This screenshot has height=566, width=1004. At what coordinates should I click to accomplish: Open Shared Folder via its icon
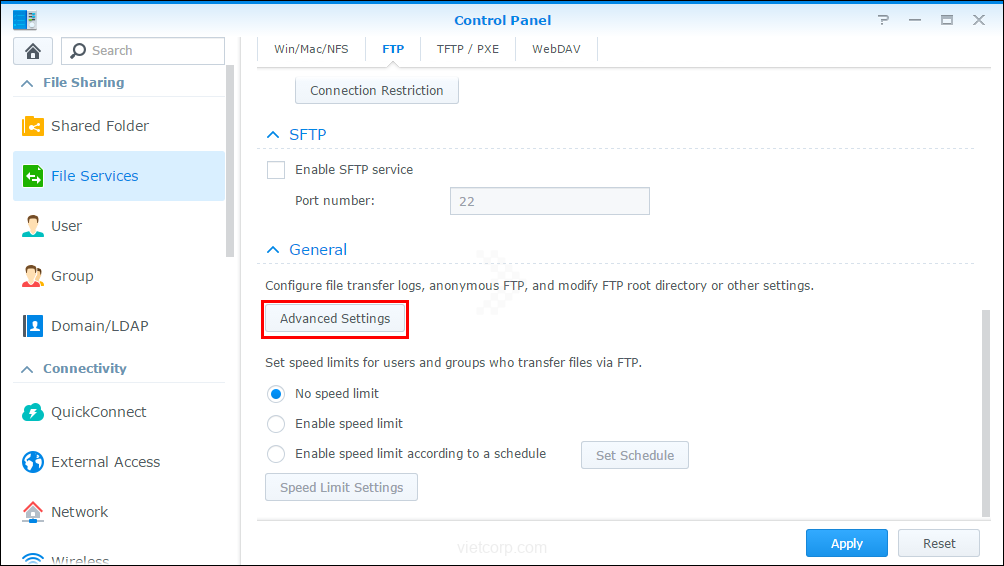(33, 126)
